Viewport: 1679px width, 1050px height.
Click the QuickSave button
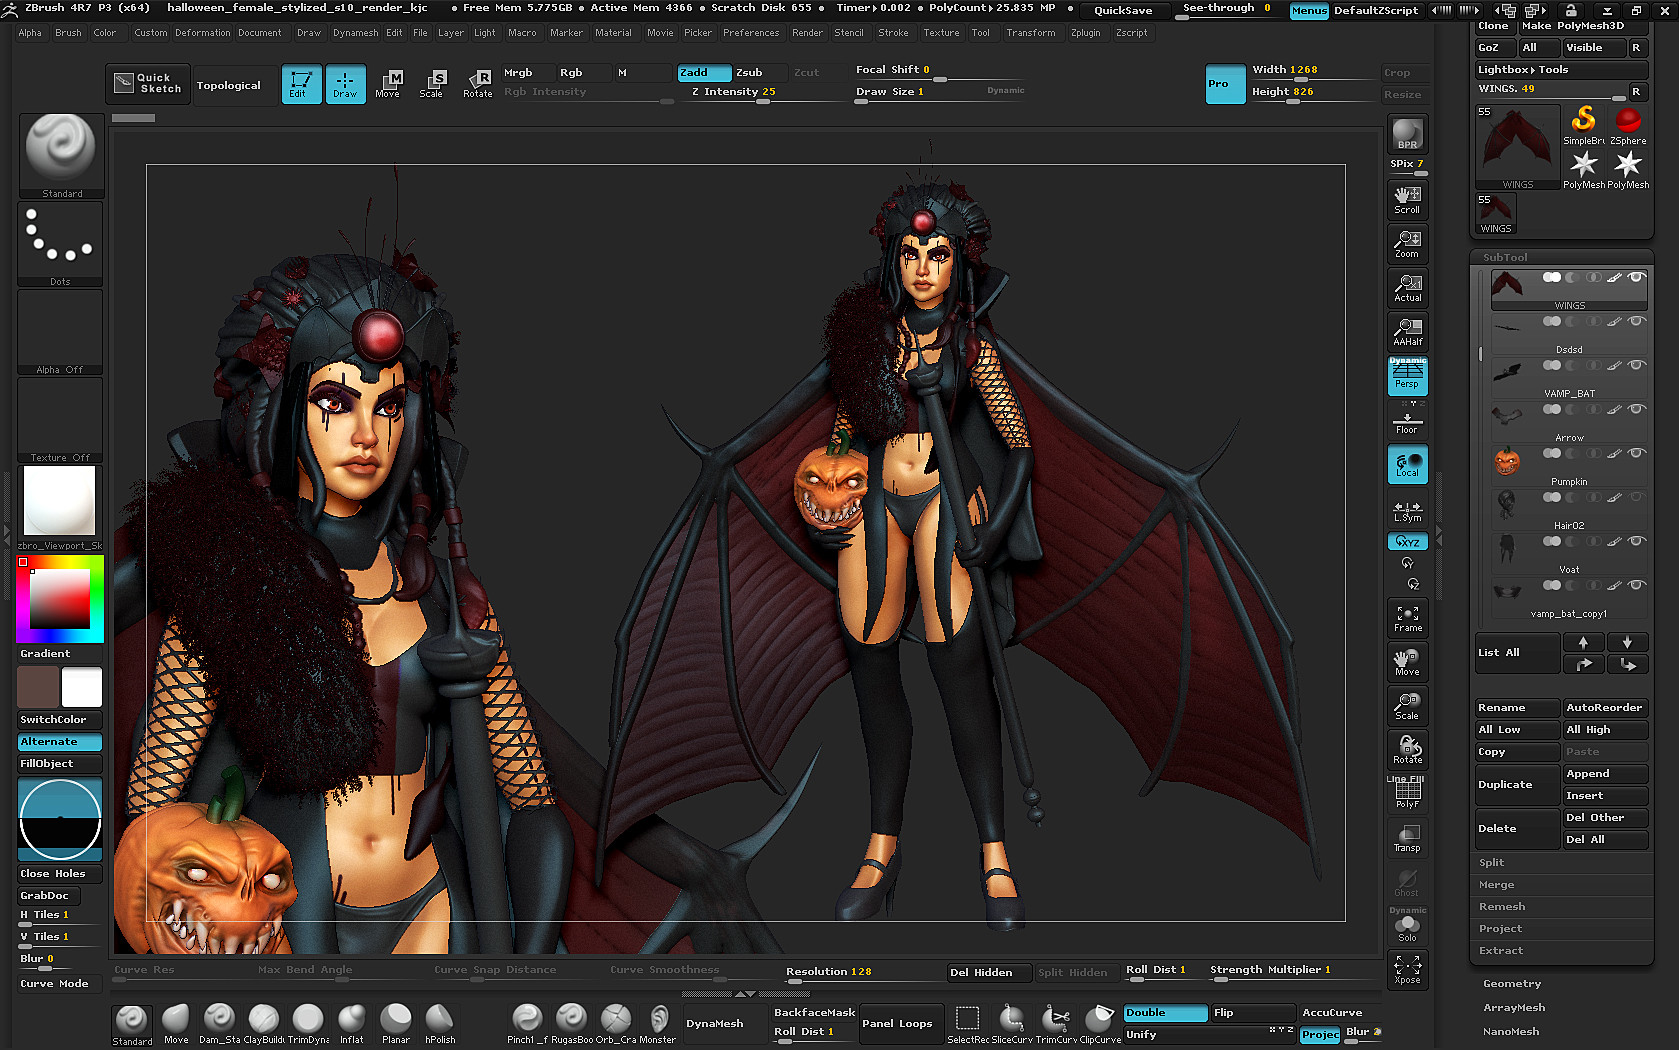pos(1123,10)
